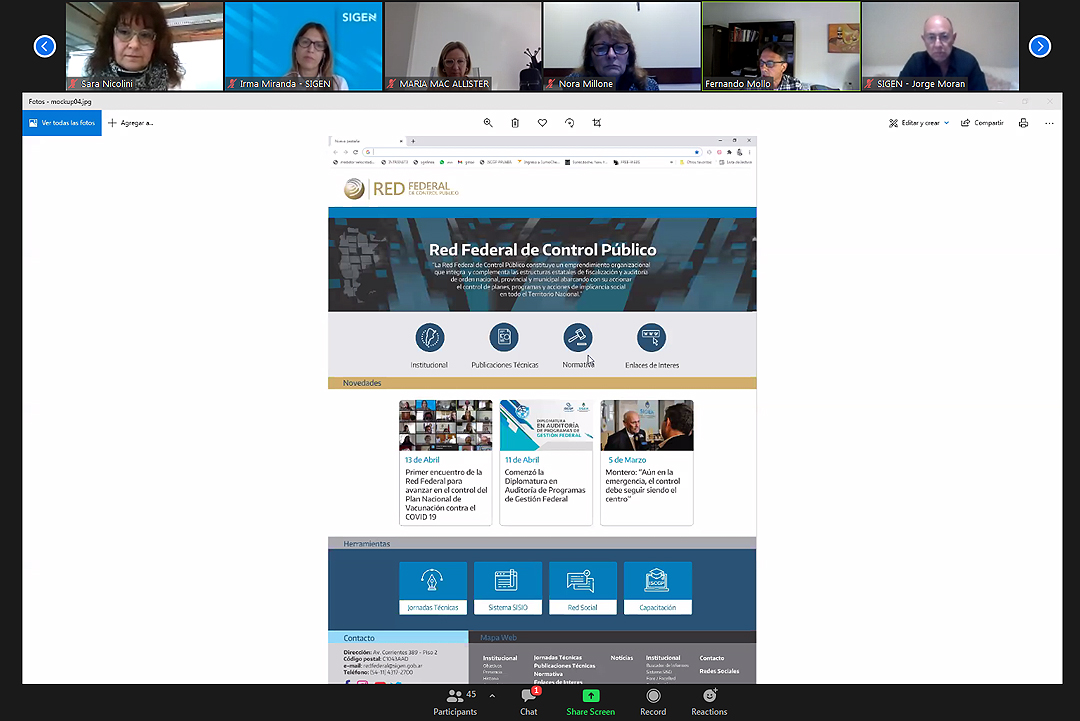Select Nora Millone's video thumbnail
Viewport: 1080px width, 721px height.
pos(622,46)
